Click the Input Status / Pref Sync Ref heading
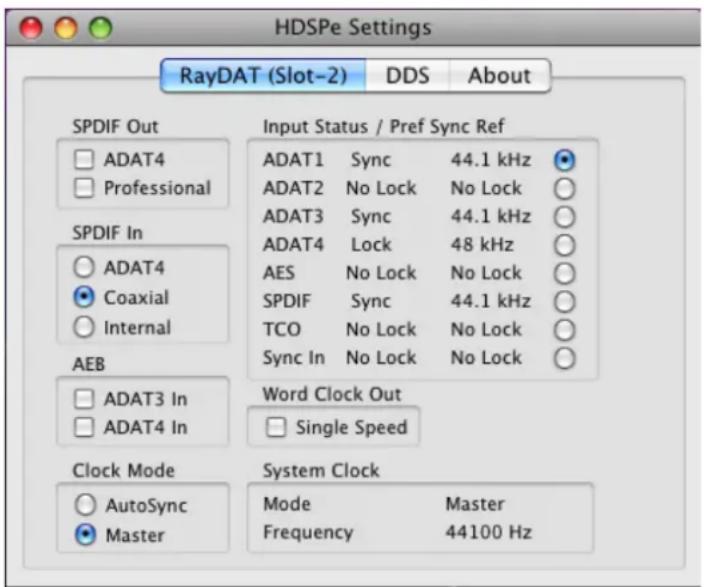The image size is (704, 587). (x=383, y=127)
